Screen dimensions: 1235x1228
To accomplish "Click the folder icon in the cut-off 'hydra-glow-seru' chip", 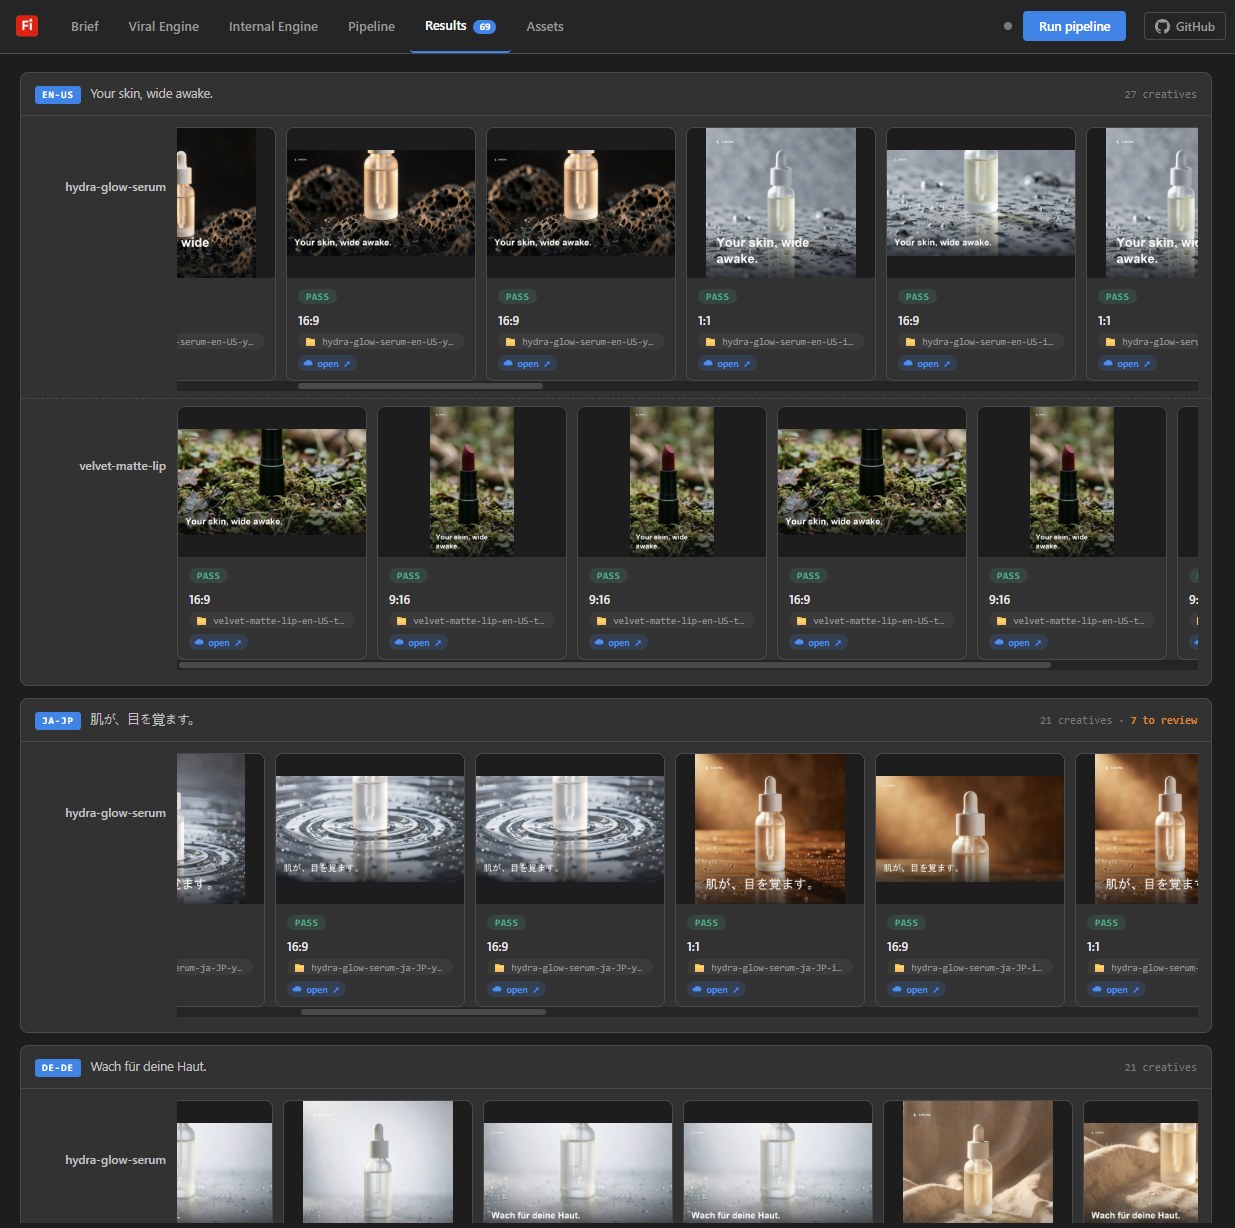I will (1111, 342).
